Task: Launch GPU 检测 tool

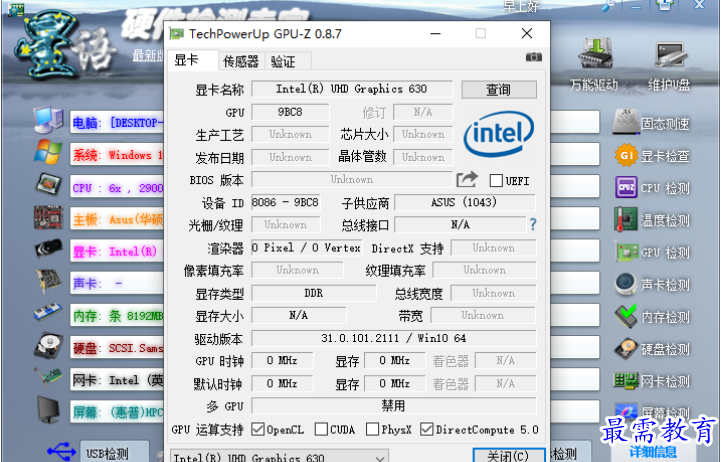Action: click(x=652, y=252)
